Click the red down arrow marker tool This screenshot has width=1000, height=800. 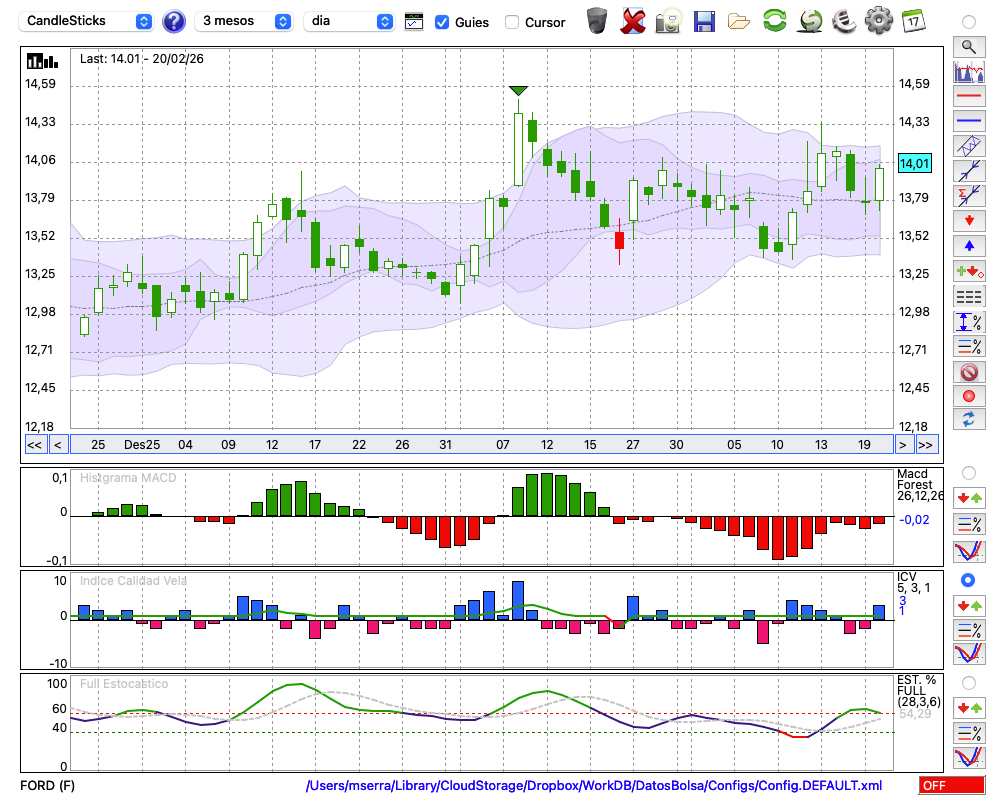tap(968, 219)
